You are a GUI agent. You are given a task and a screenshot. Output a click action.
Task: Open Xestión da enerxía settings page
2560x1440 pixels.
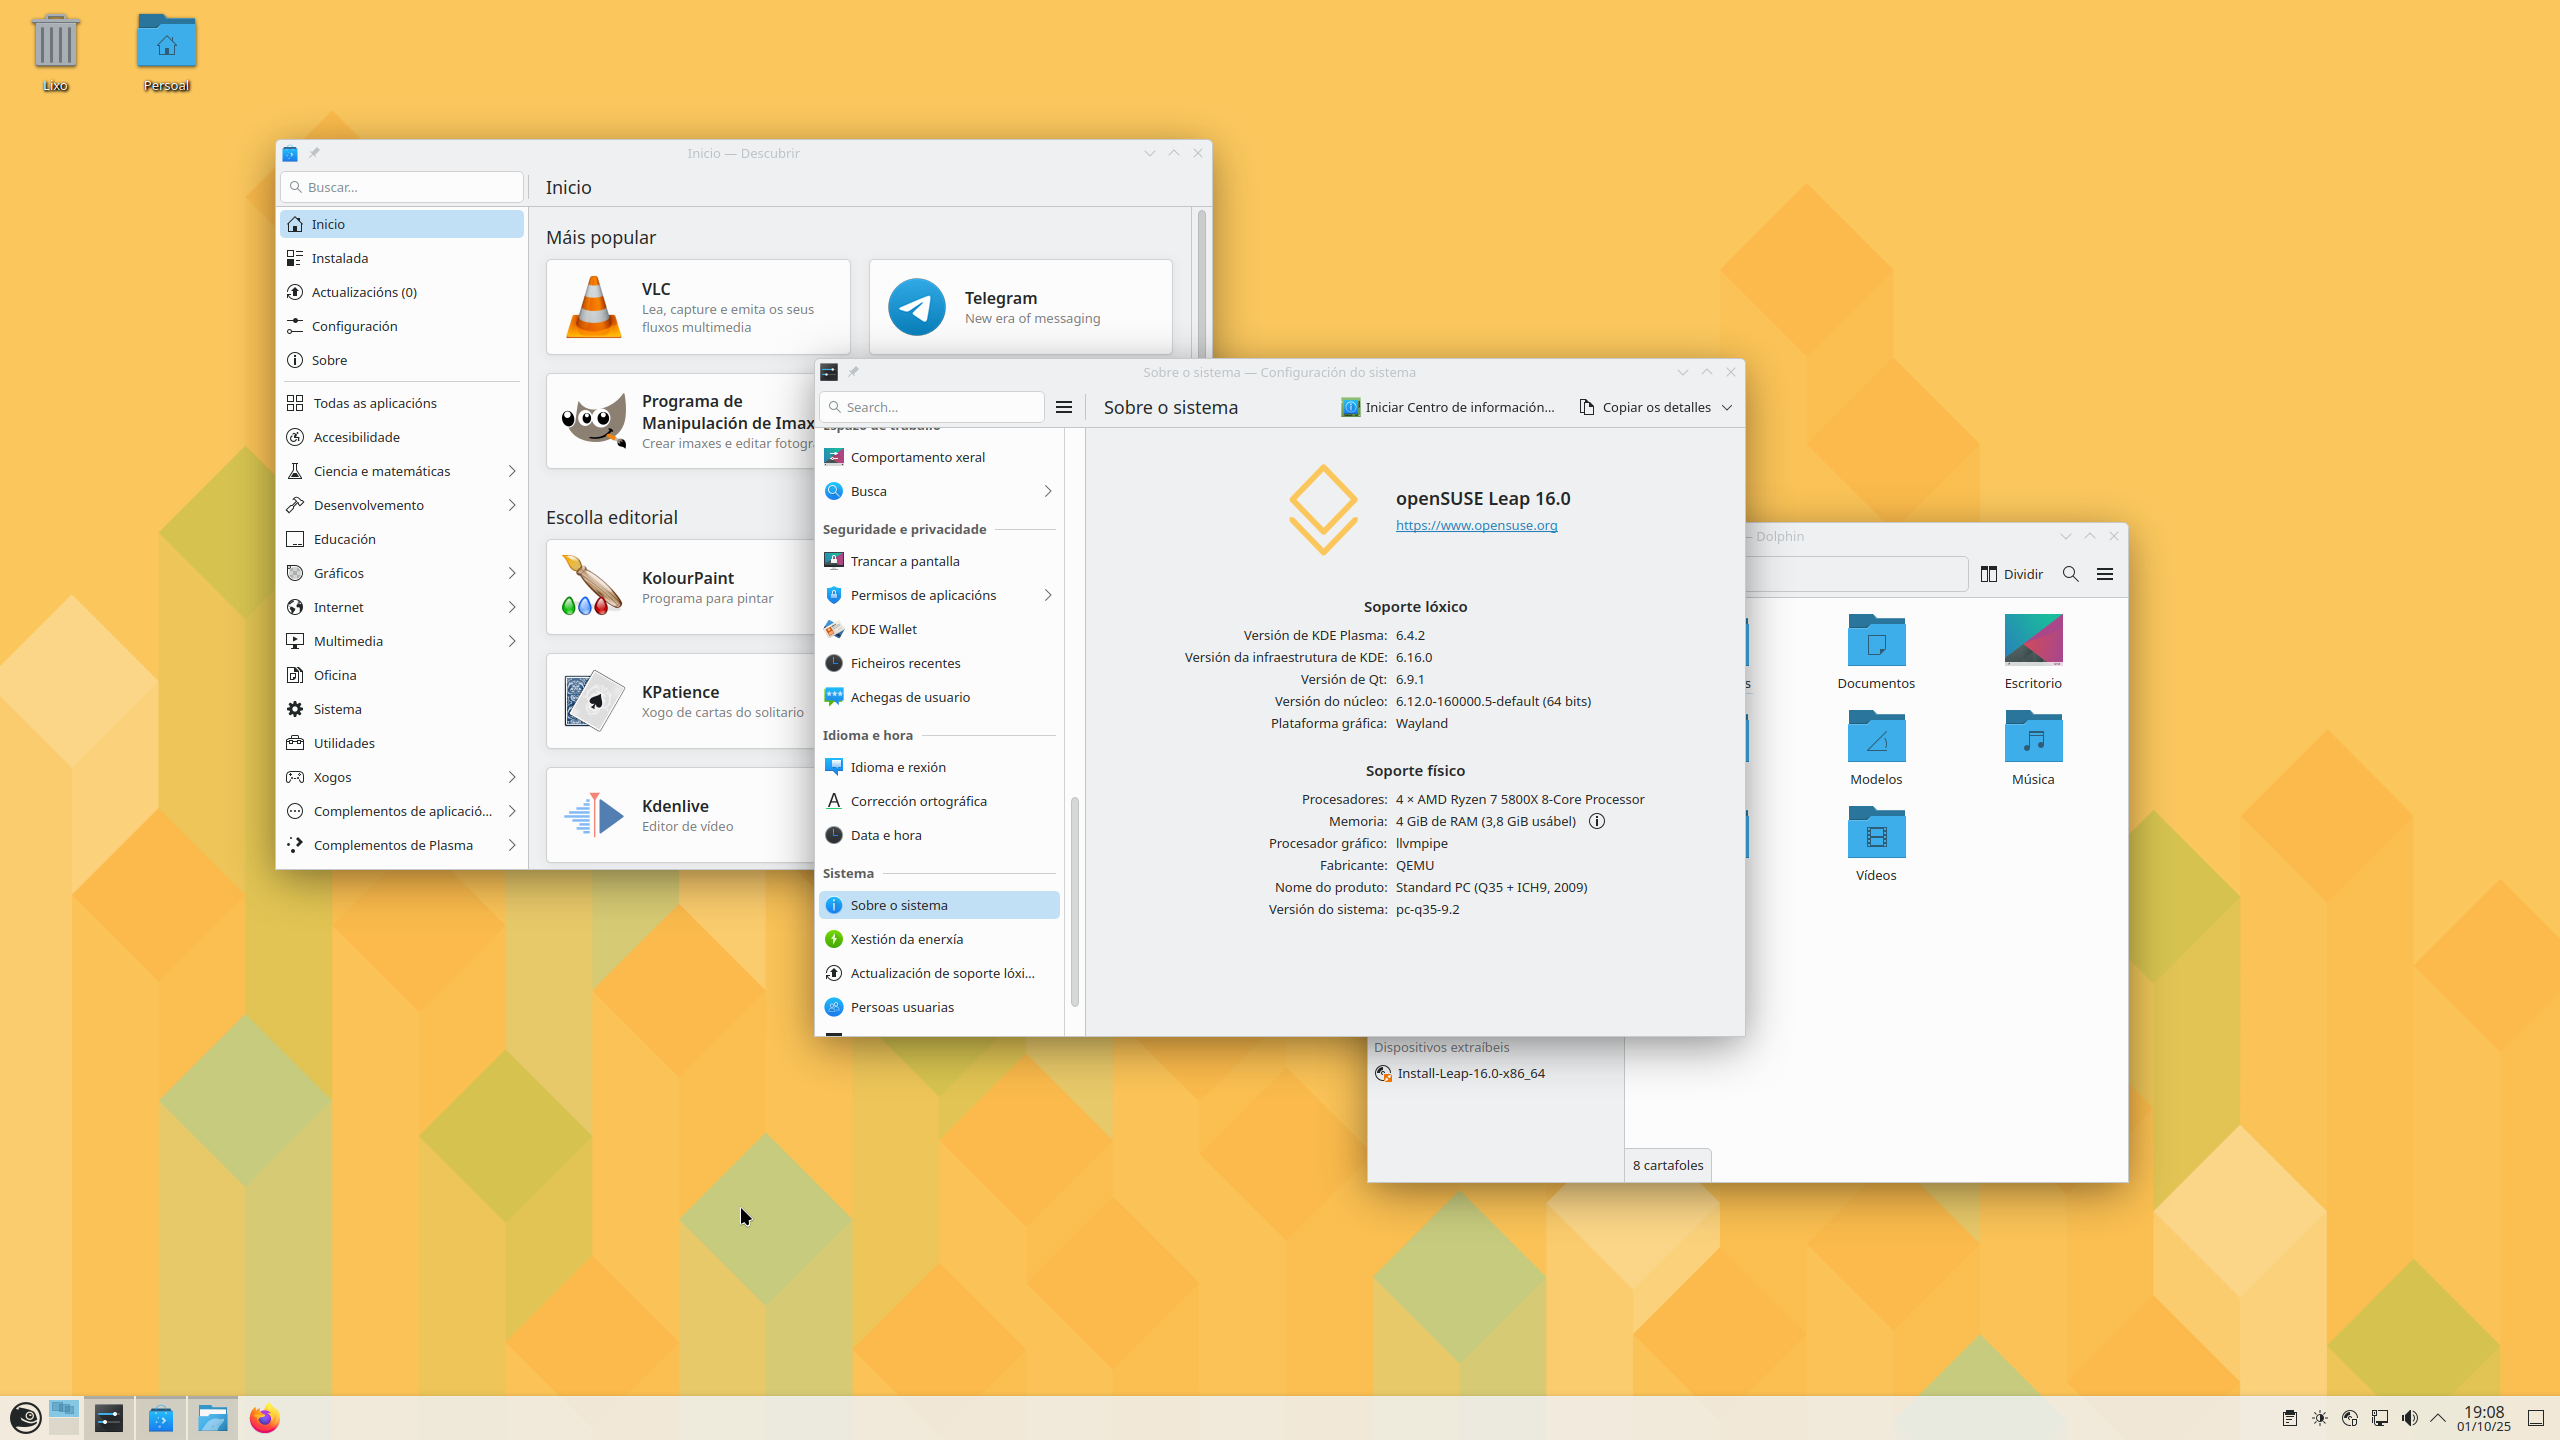tap(906, 939)
